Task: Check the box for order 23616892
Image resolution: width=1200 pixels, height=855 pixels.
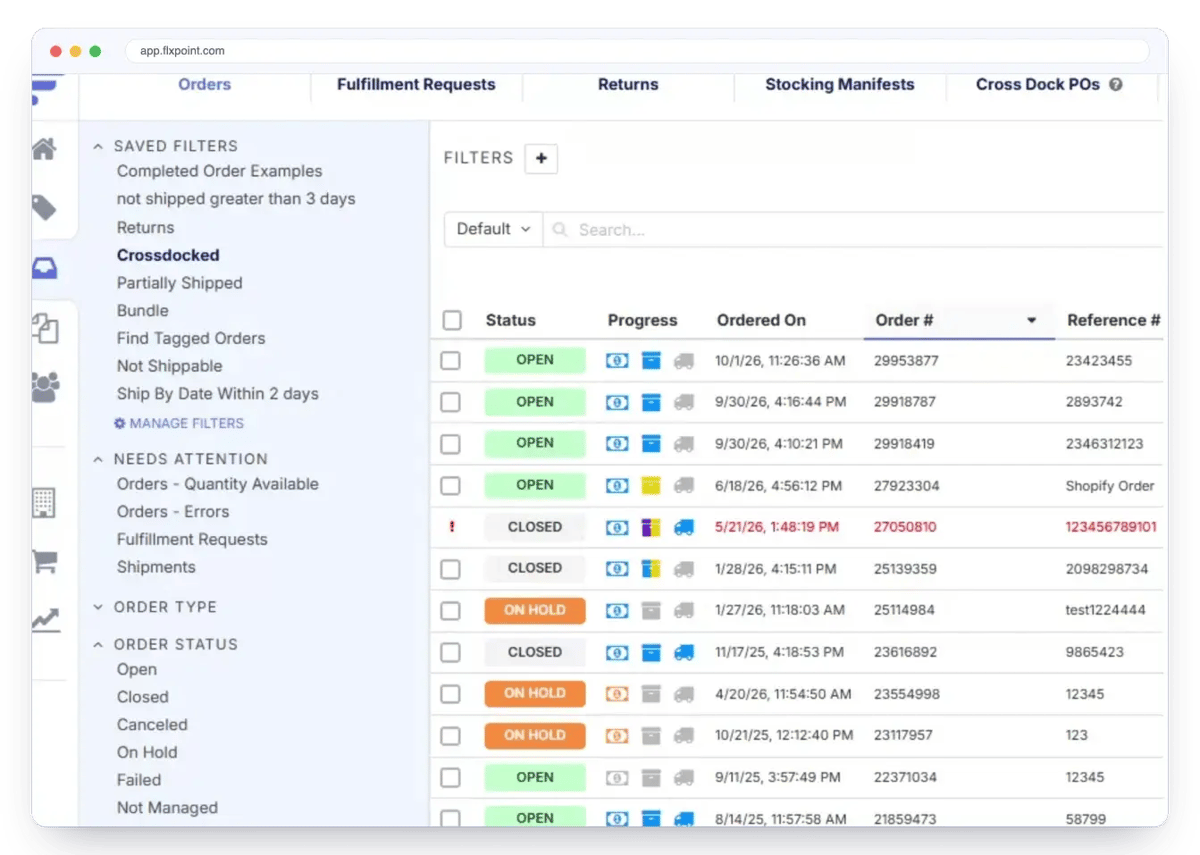Action: point(451,652)
